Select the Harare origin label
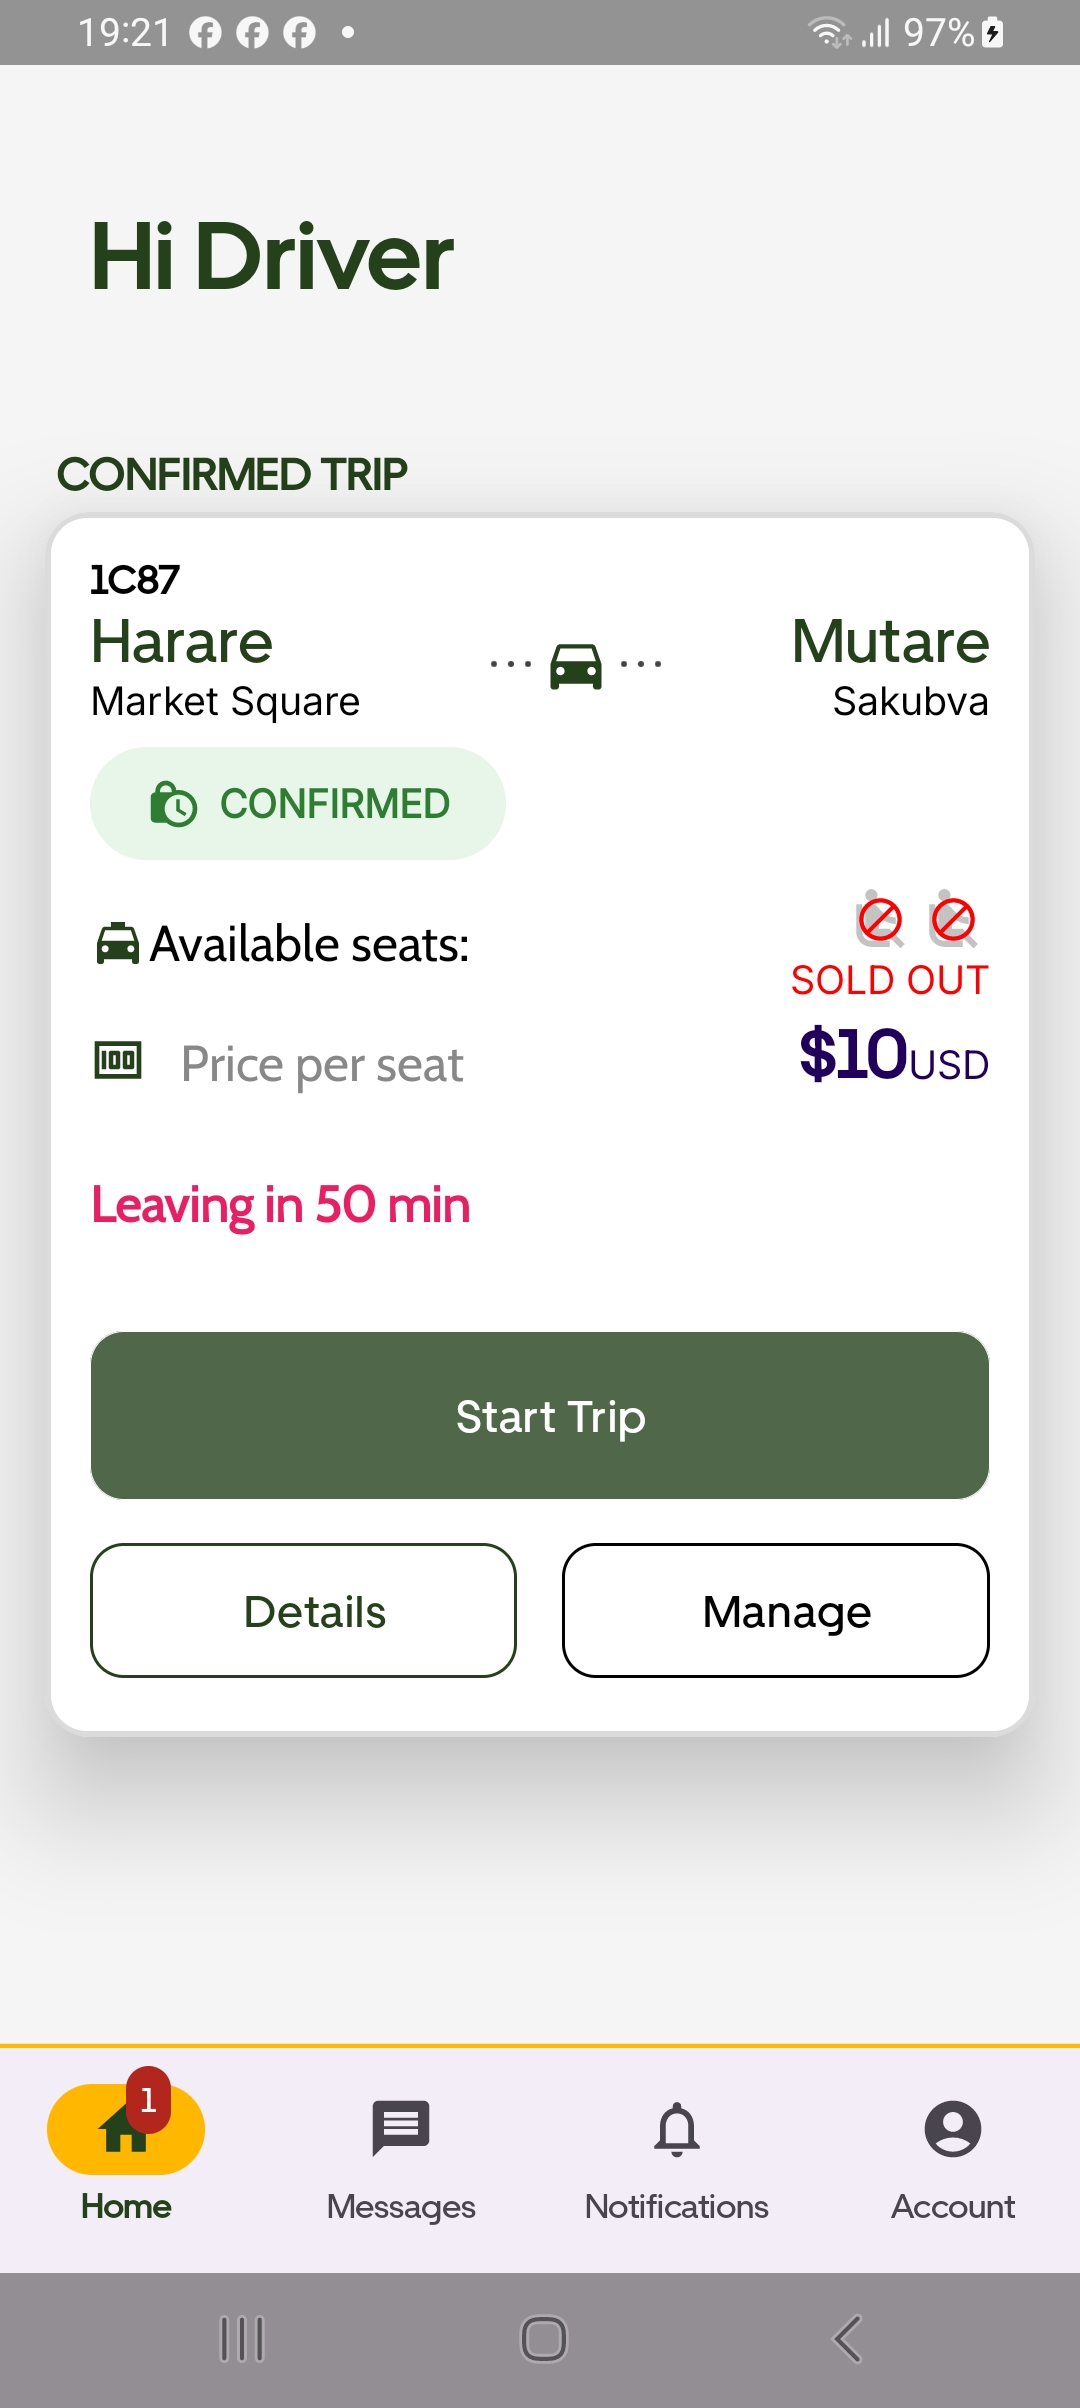The height and width of the screenshot is (2408, 1080). pos(182,642)
